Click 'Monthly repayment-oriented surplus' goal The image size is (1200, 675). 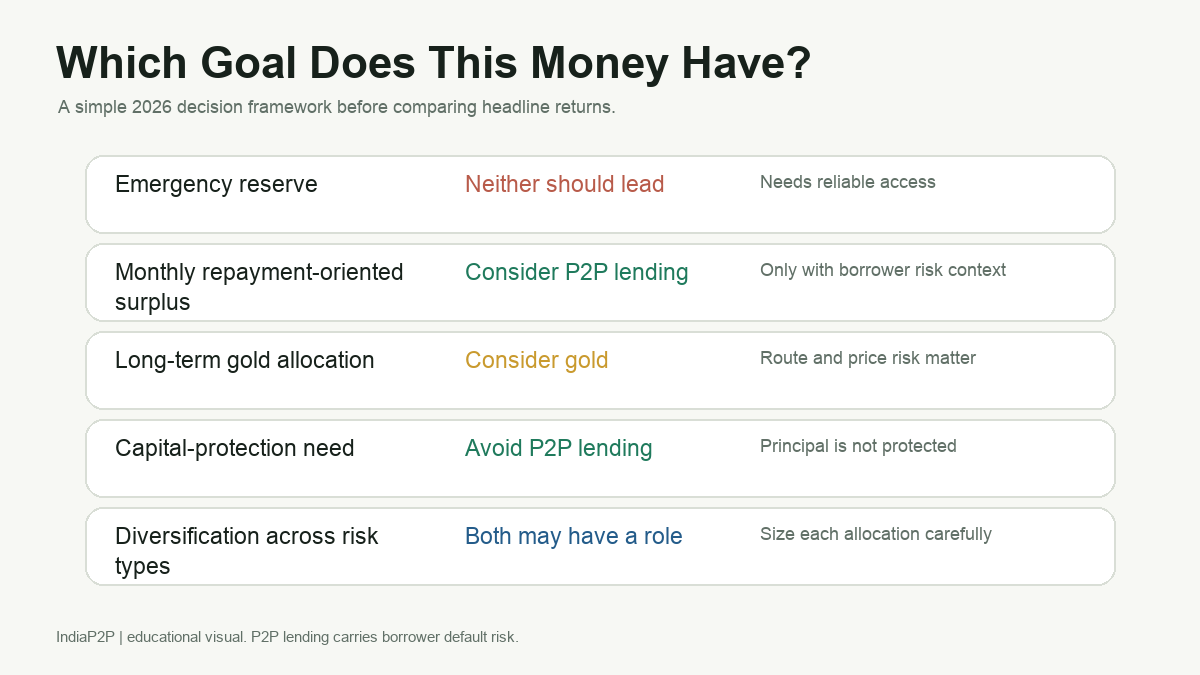(259, 287)
